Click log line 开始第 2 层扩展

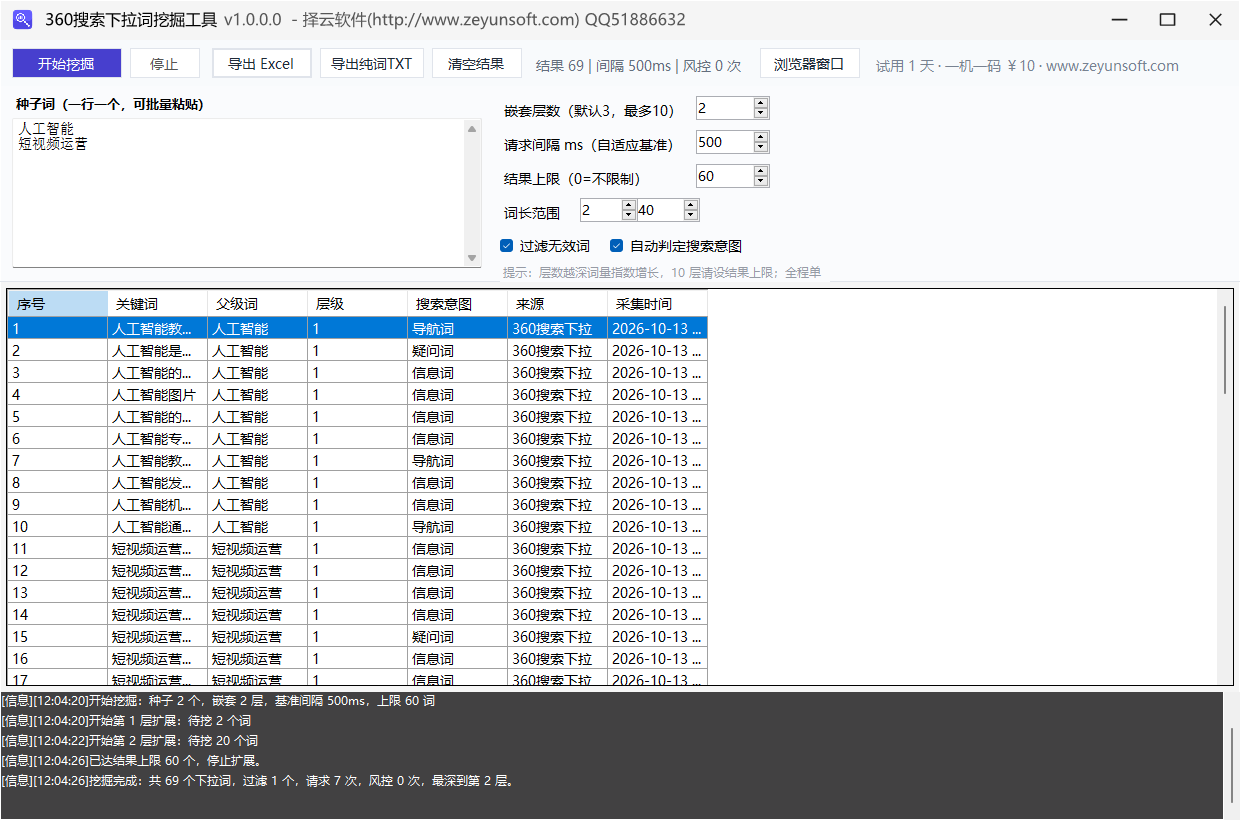130,741
